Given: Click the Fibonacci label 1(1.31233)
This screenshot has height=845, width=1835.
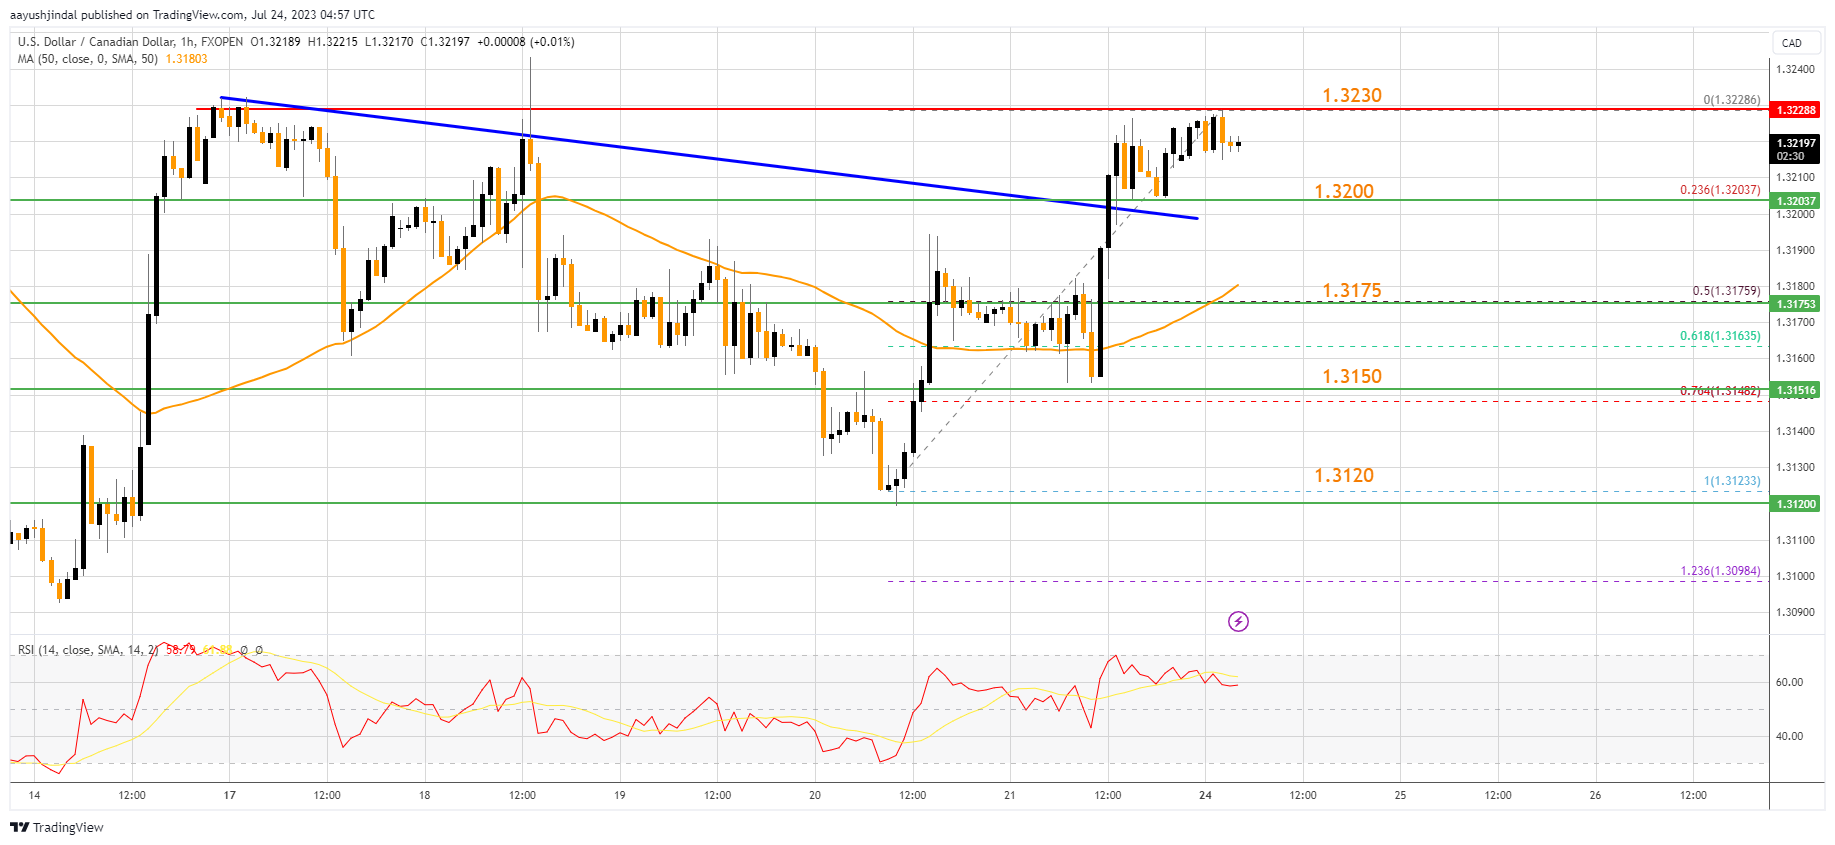Looking at the screenshot, I should tap(1732, 481).
